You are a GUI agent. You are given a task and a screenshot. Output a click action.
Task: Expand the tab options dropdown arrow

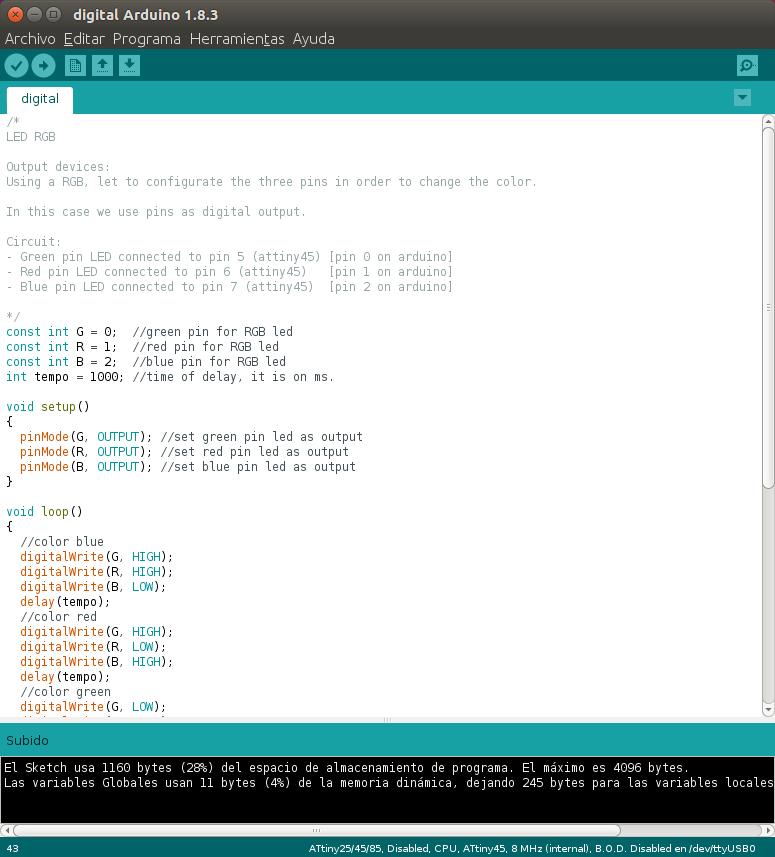click(x=742, y=98)
